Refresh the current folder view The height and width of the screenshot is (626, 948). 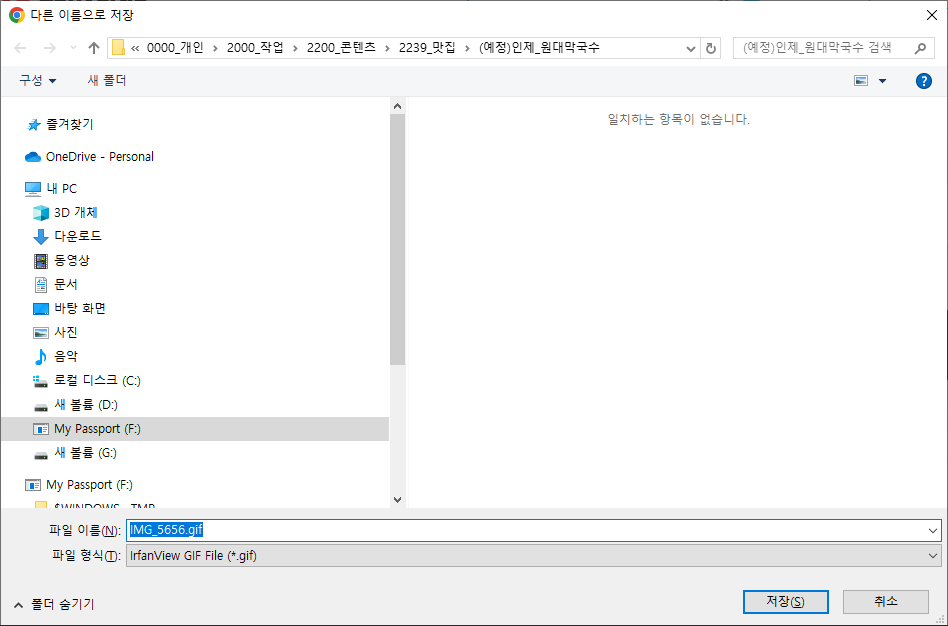click(x=713, y=47)
